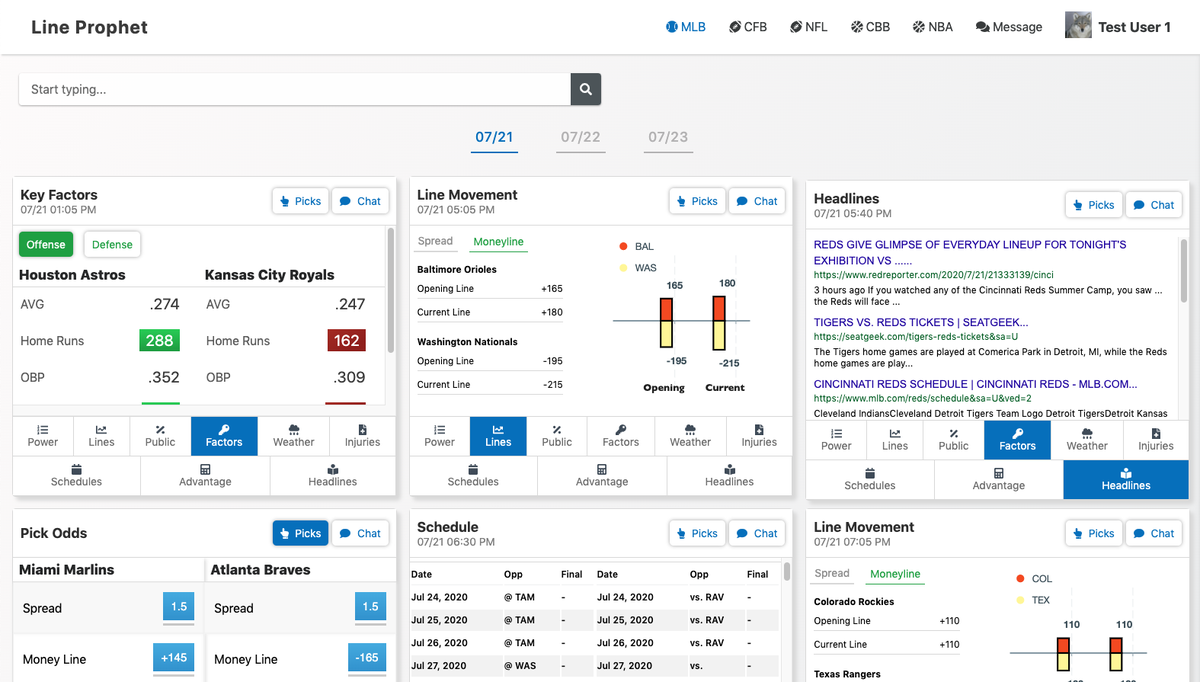Open Power tab in Headlines card
Screen dimensions: 1200x682
point(836,440)
